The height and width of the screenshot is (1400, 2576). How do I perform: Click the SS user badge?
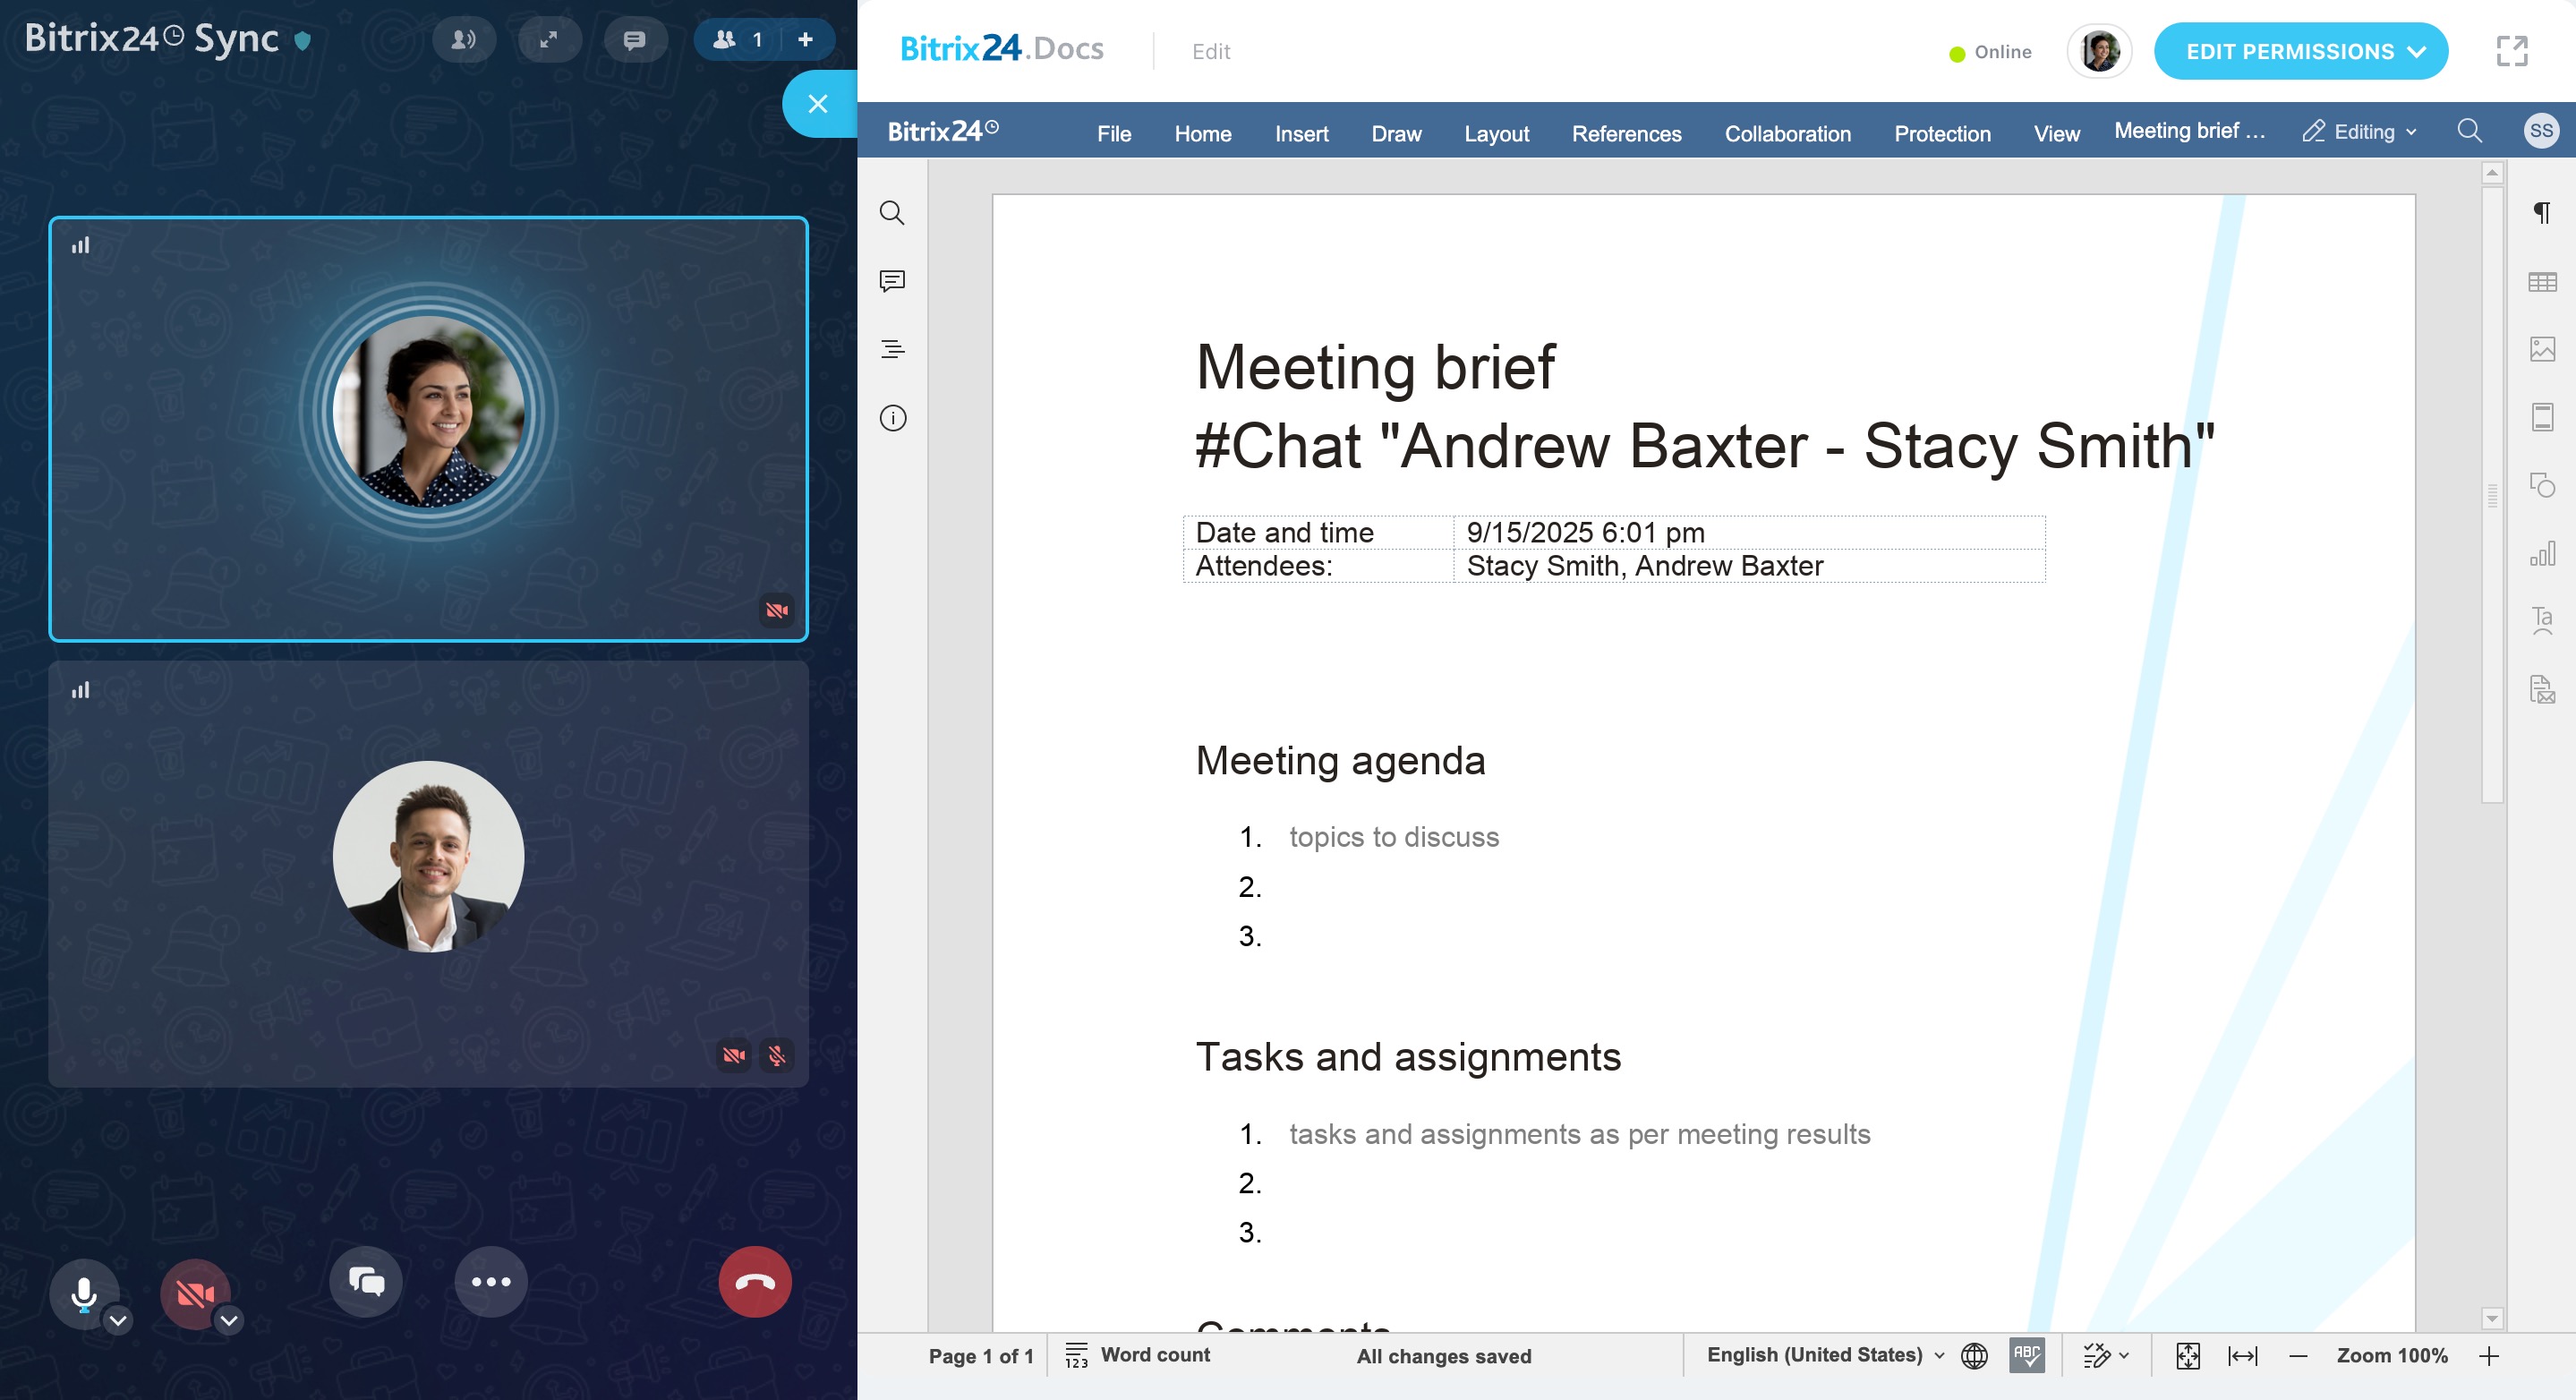(x=2541, y=131)
